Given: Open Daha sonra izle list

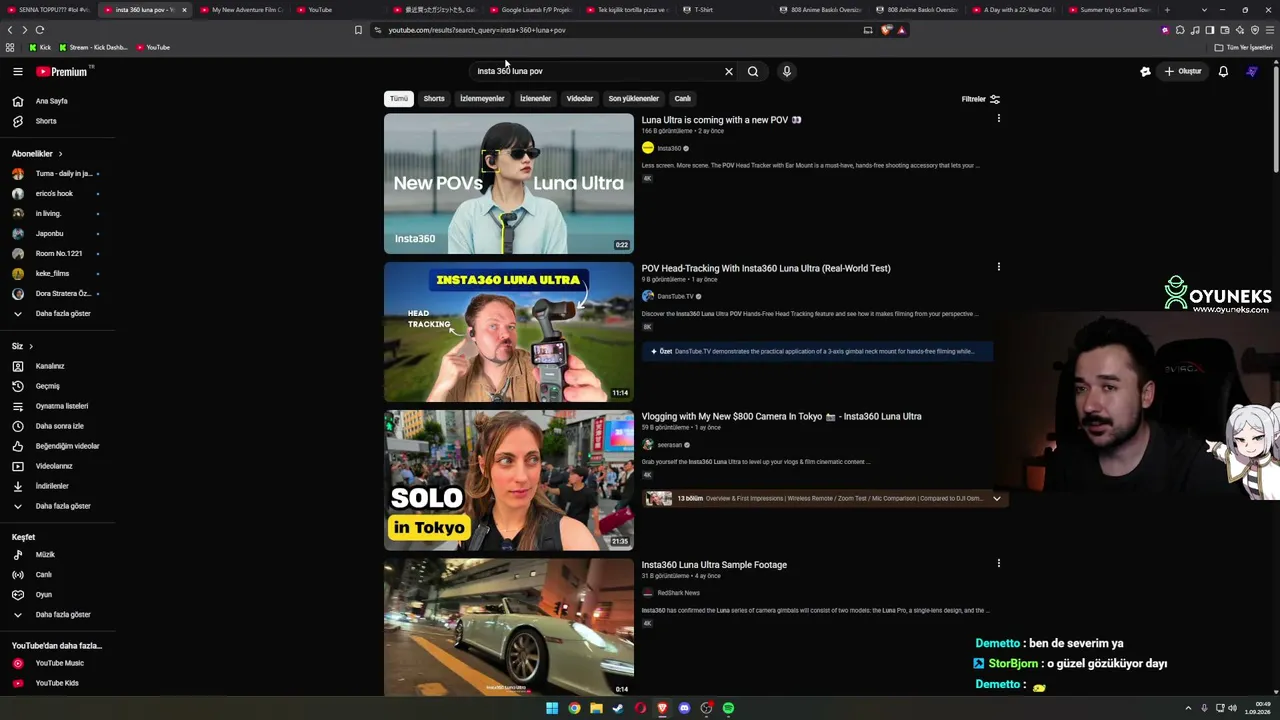Looking at the screenshot, I should tap(58, 426).
